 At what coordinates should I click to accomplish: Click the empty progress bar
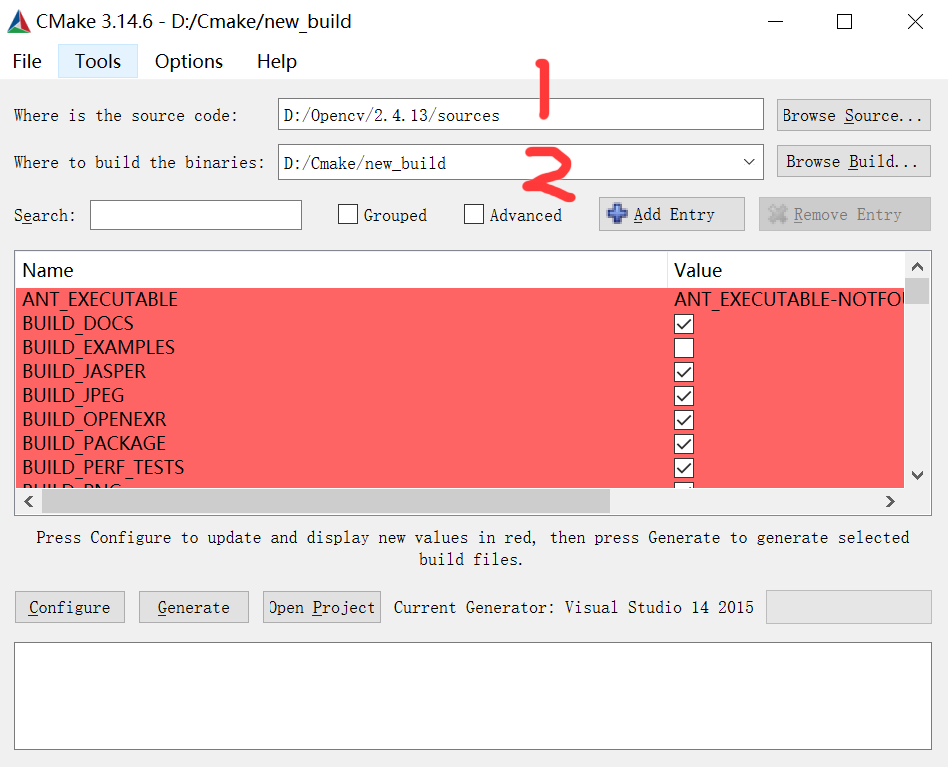click(x=848, y=607)
